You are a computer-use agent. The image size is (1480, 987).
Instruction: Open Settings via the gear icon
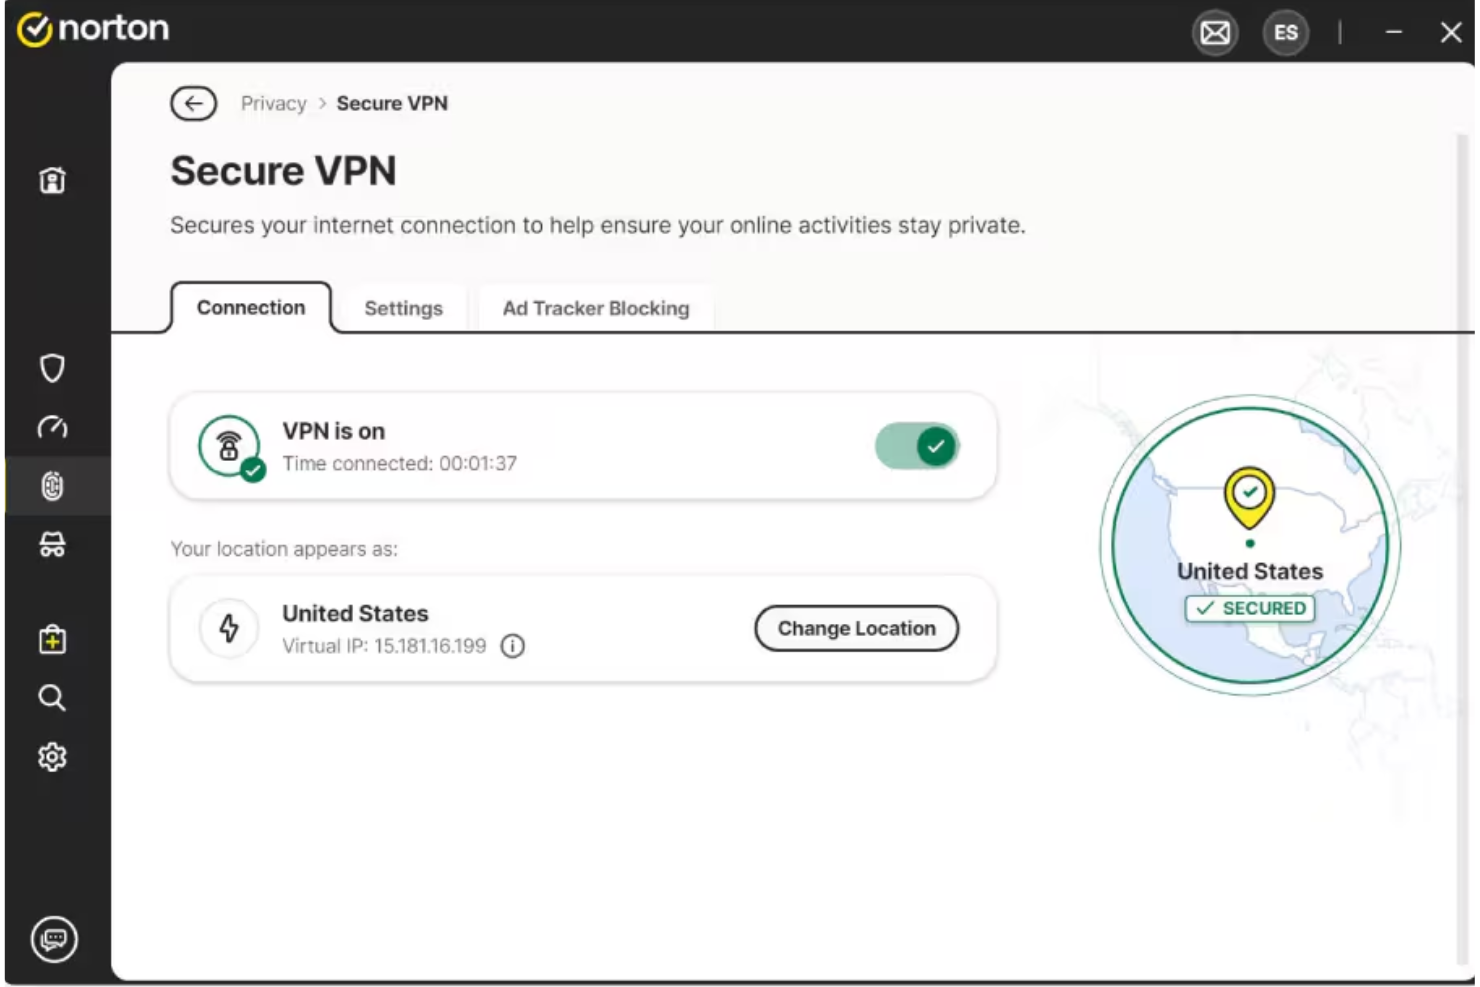coord(51,757)
